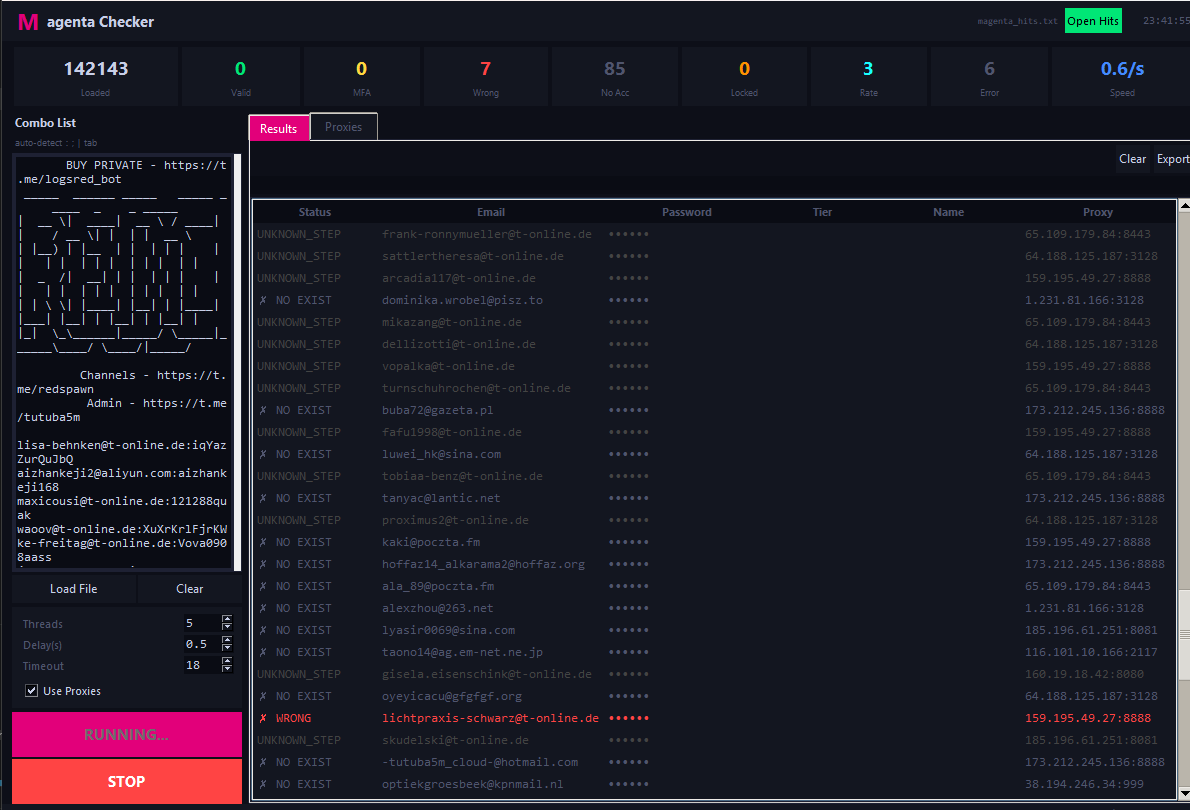Click Load File under the combo list
Screen dimensions: 1190x810
pos(74,589)
